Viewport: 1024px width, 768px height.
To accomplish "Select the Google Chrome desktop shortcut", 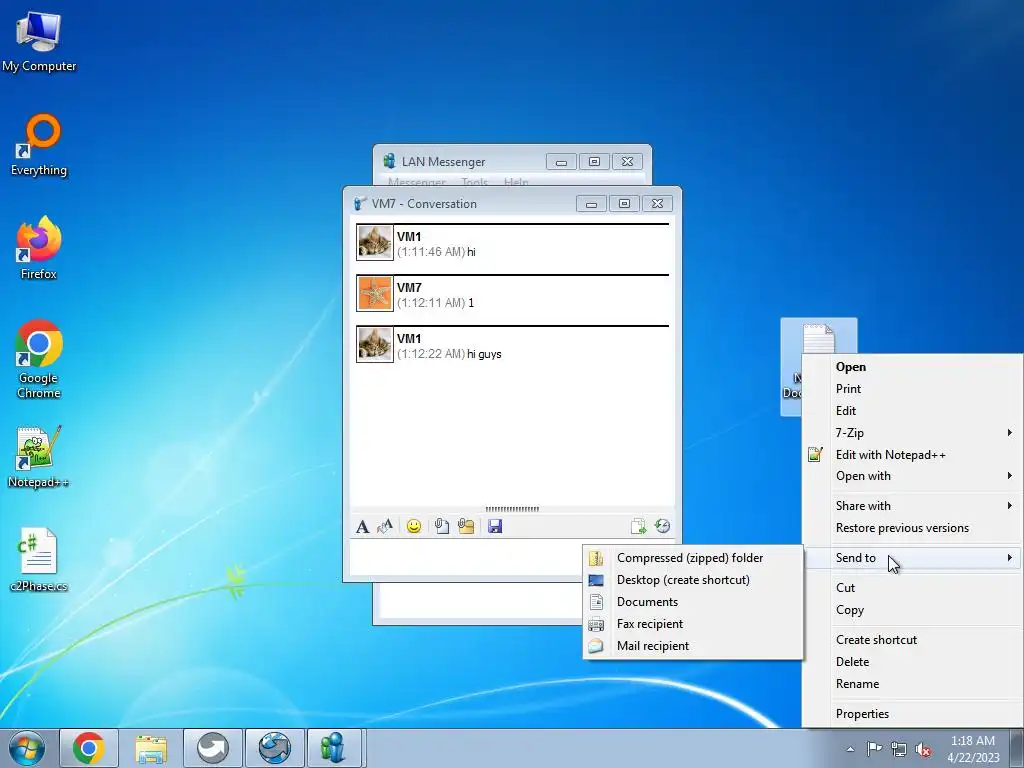I will coord(39,359).
